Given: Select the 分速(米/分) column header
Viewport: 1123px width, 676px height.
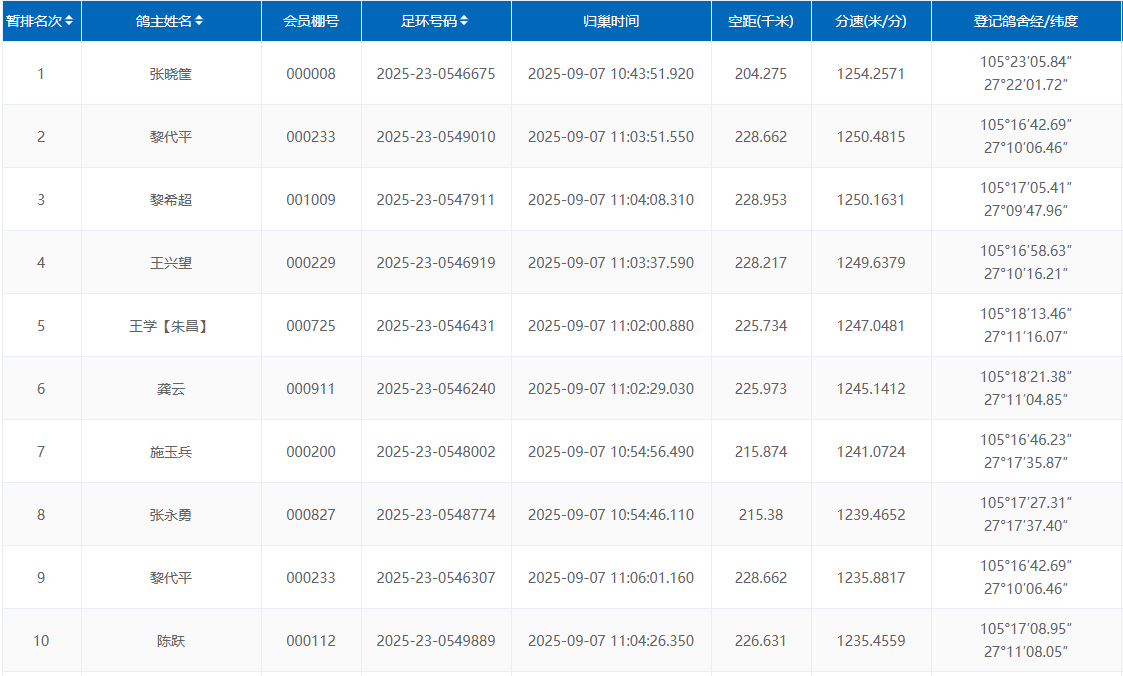Looking at the screenshot, I should [871, 21].
